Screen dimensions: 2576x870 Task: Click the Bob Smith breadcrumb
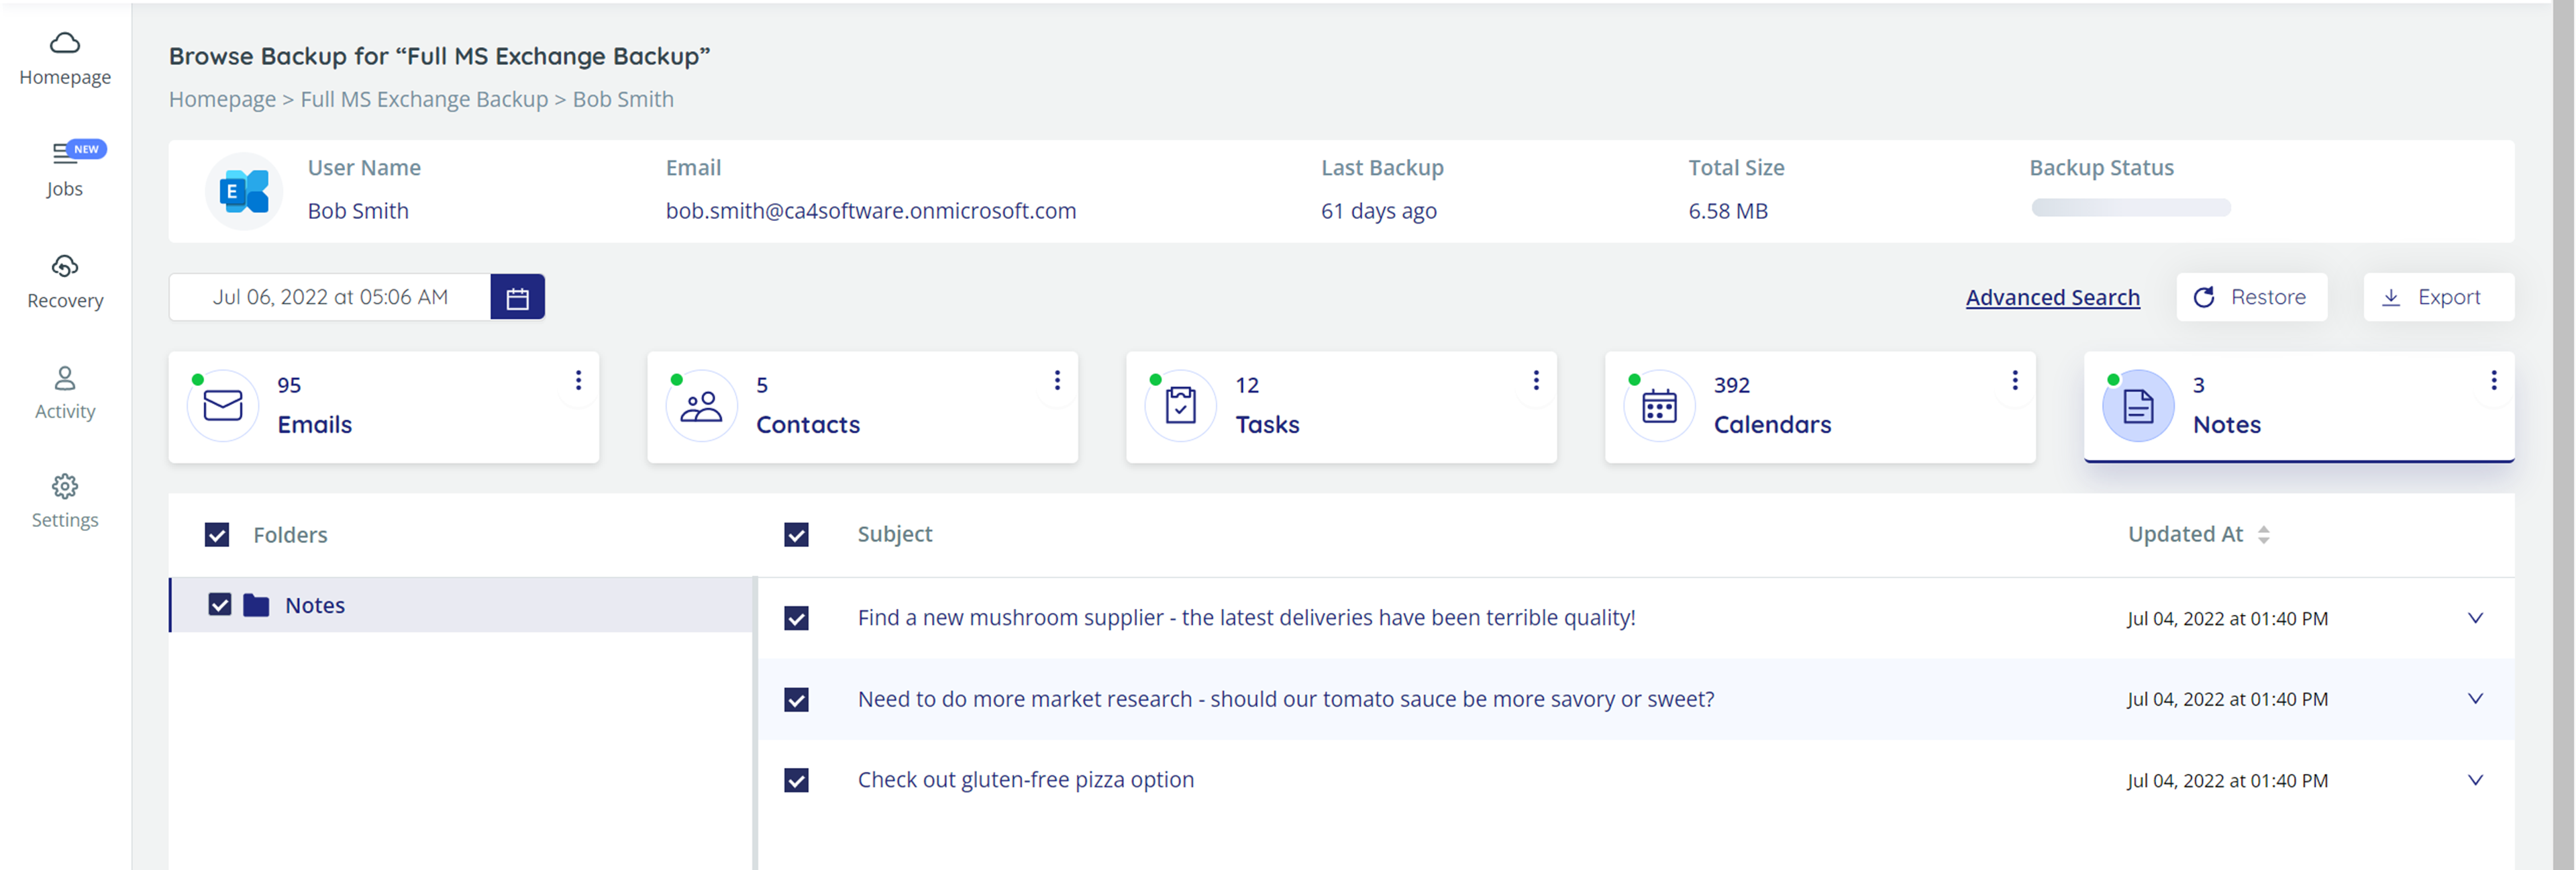(623, 100)
